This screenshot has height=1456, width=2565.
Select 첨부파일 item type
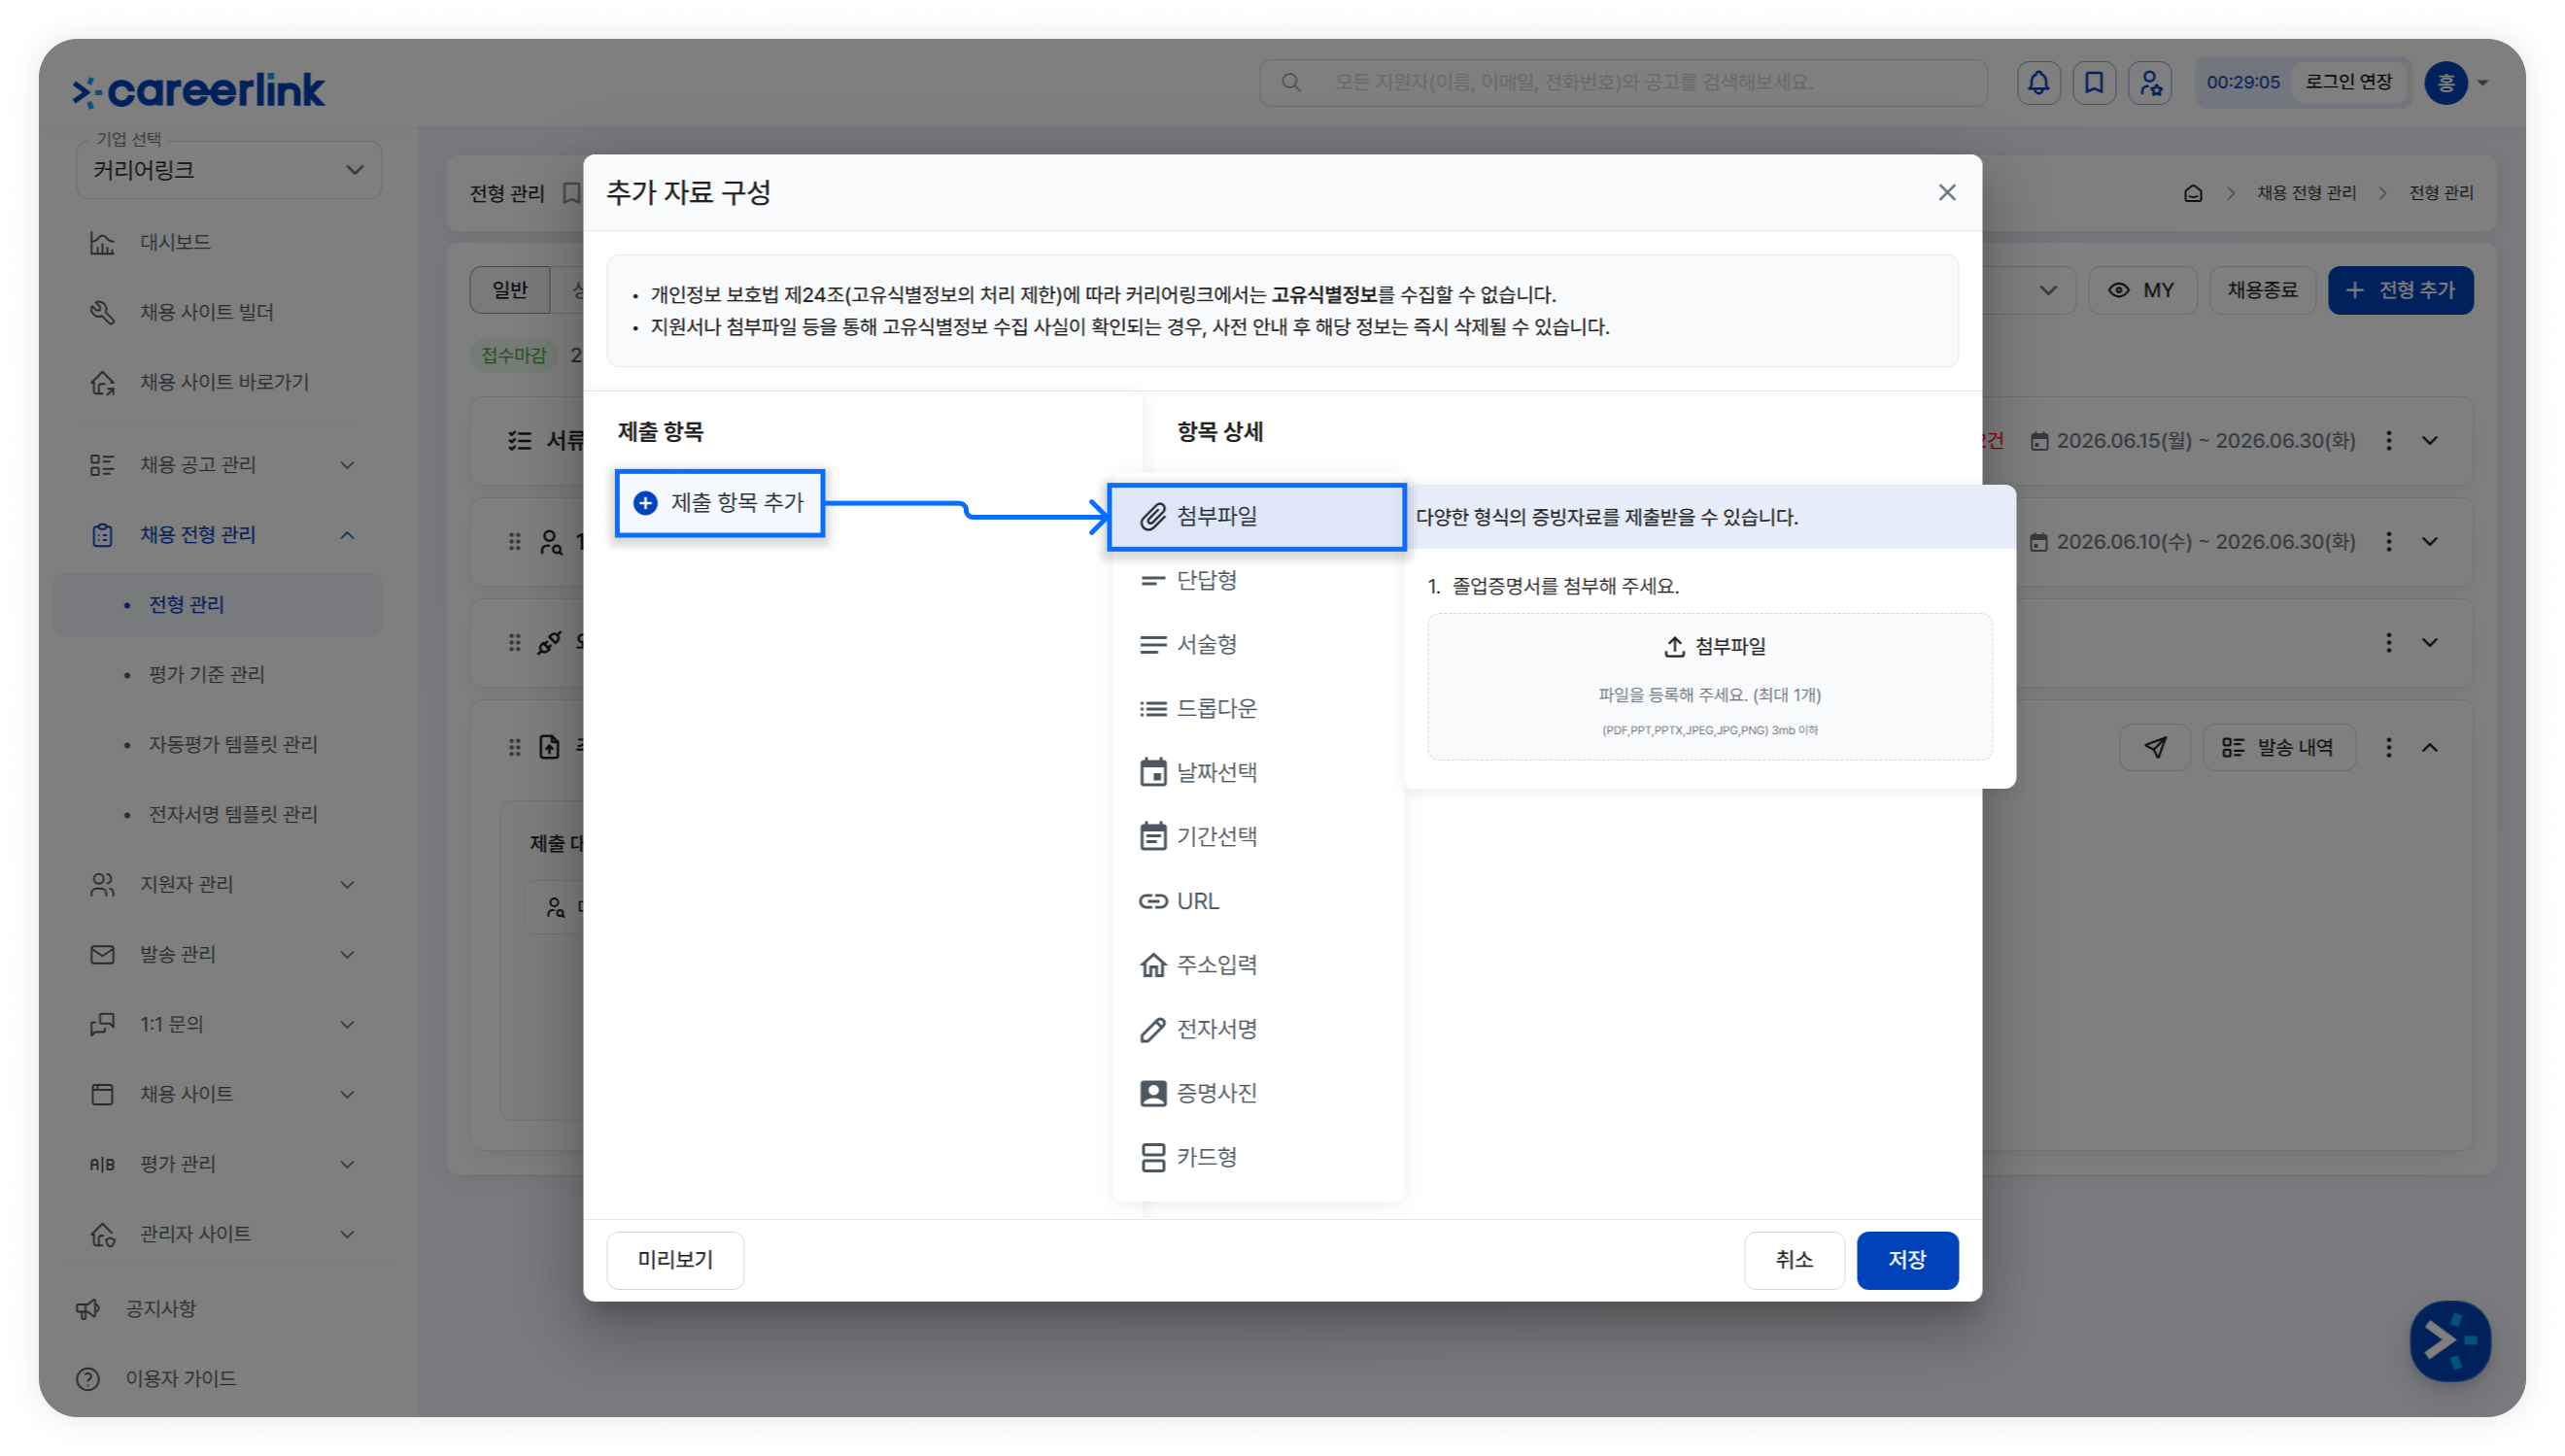pyautogui.click(x=1256, y=517)
